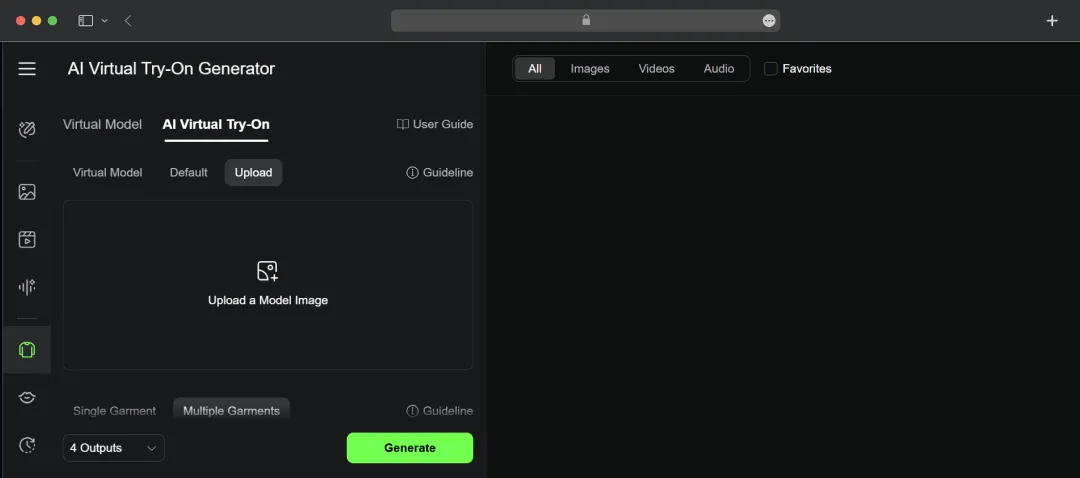
Task: Show All media filter
Action: click(534, 69)
